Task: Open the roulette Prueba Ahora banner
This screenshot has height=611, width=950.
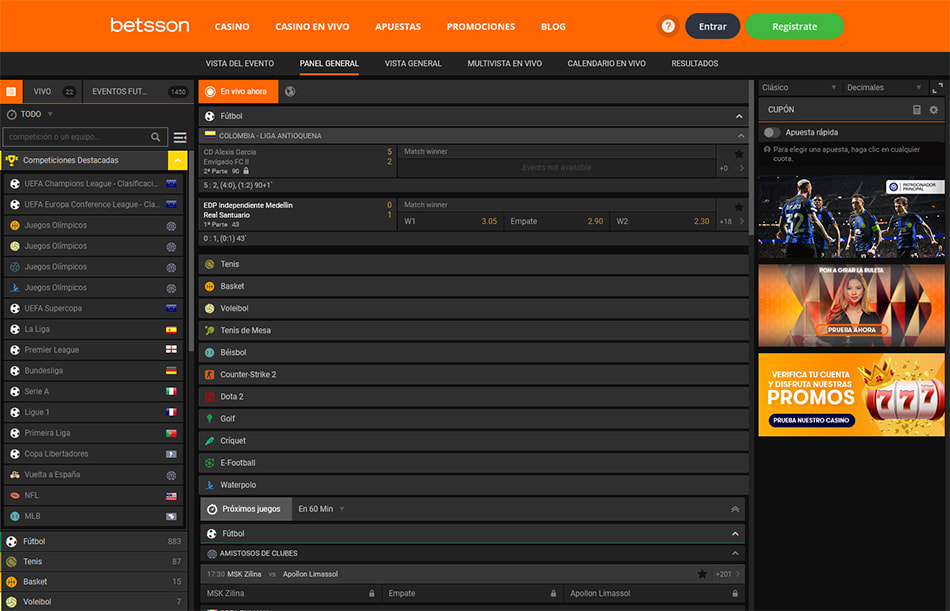Action: click(x=851, y=306)
